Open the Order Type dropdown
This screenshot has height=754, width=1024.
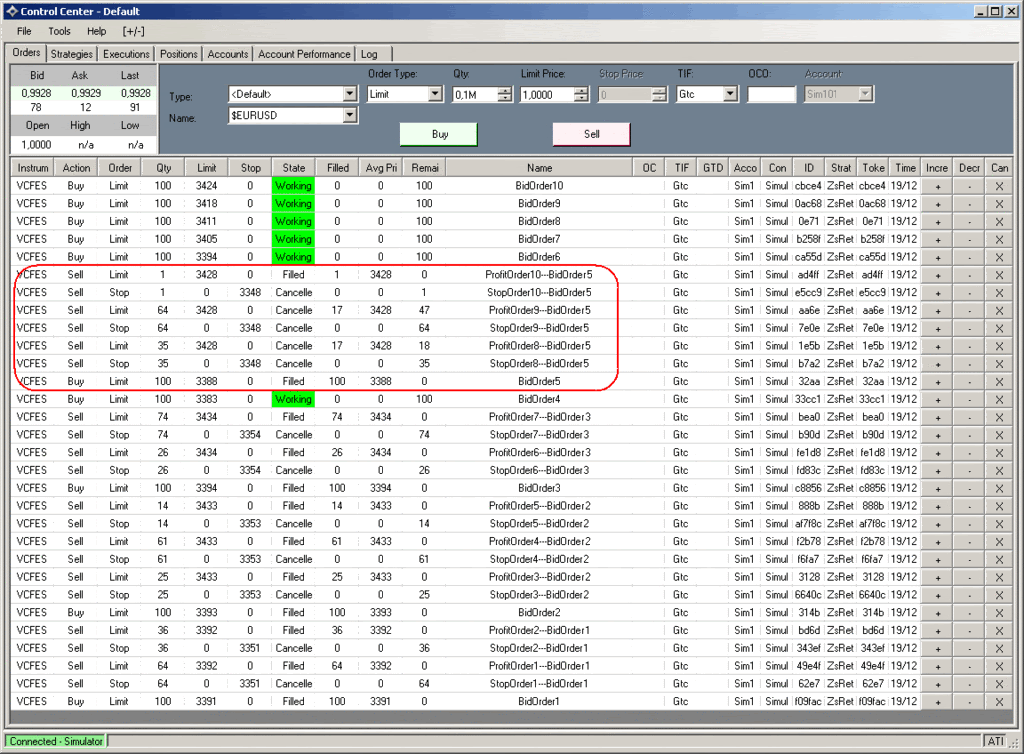tap(435, 94)
